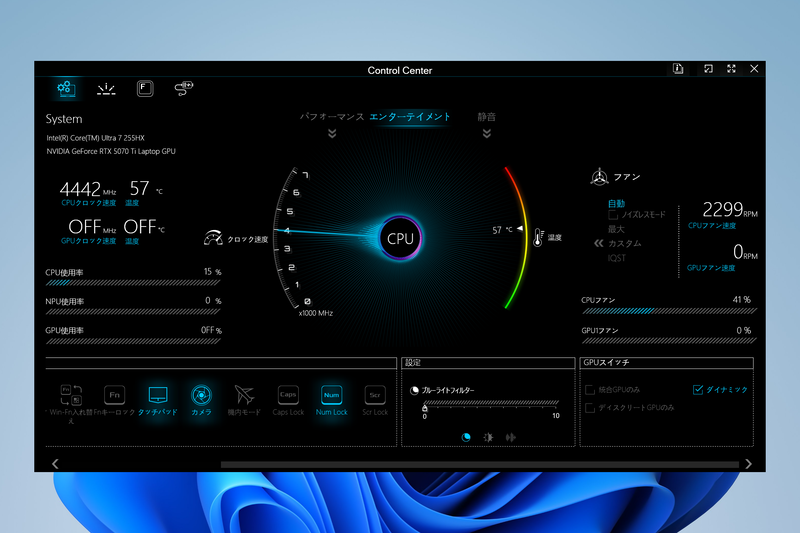The image size is (800, 533).
Task: Click the GPUスイッチ panel header
Action: 666,363
